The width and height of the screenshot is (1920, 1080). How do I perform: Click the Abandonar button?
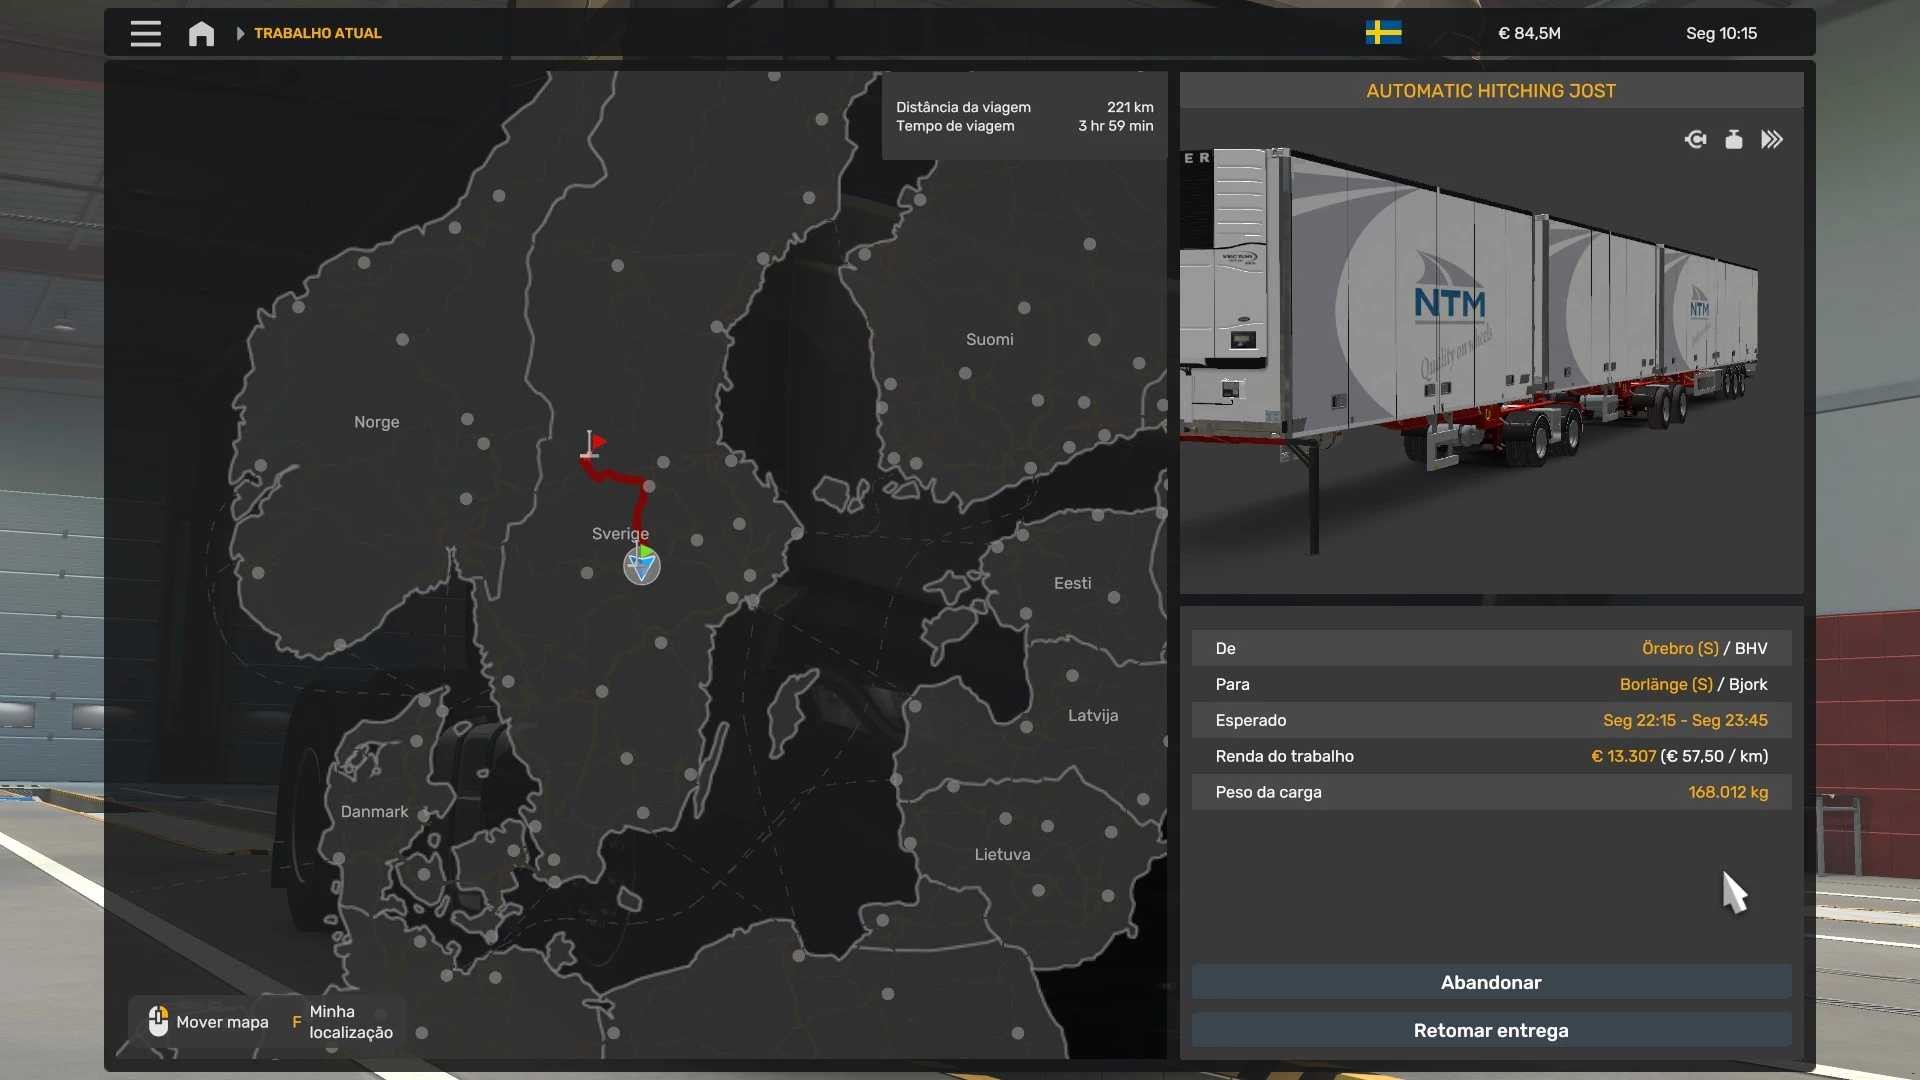click(1491, 982)
